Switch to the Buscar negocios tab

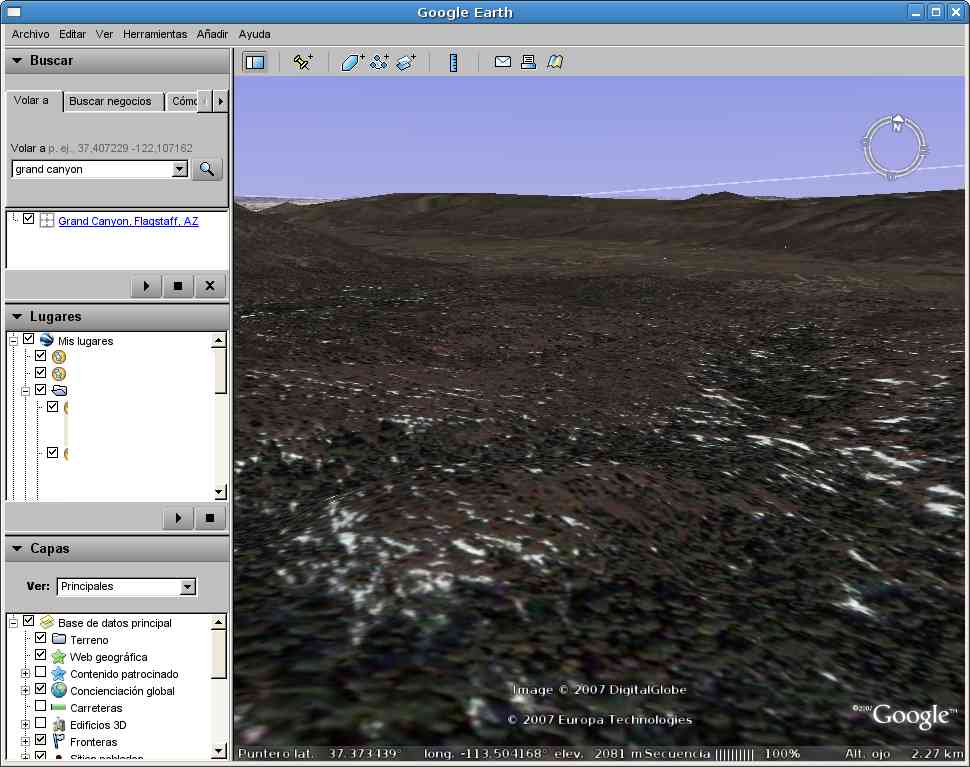(x=110, y=101)
